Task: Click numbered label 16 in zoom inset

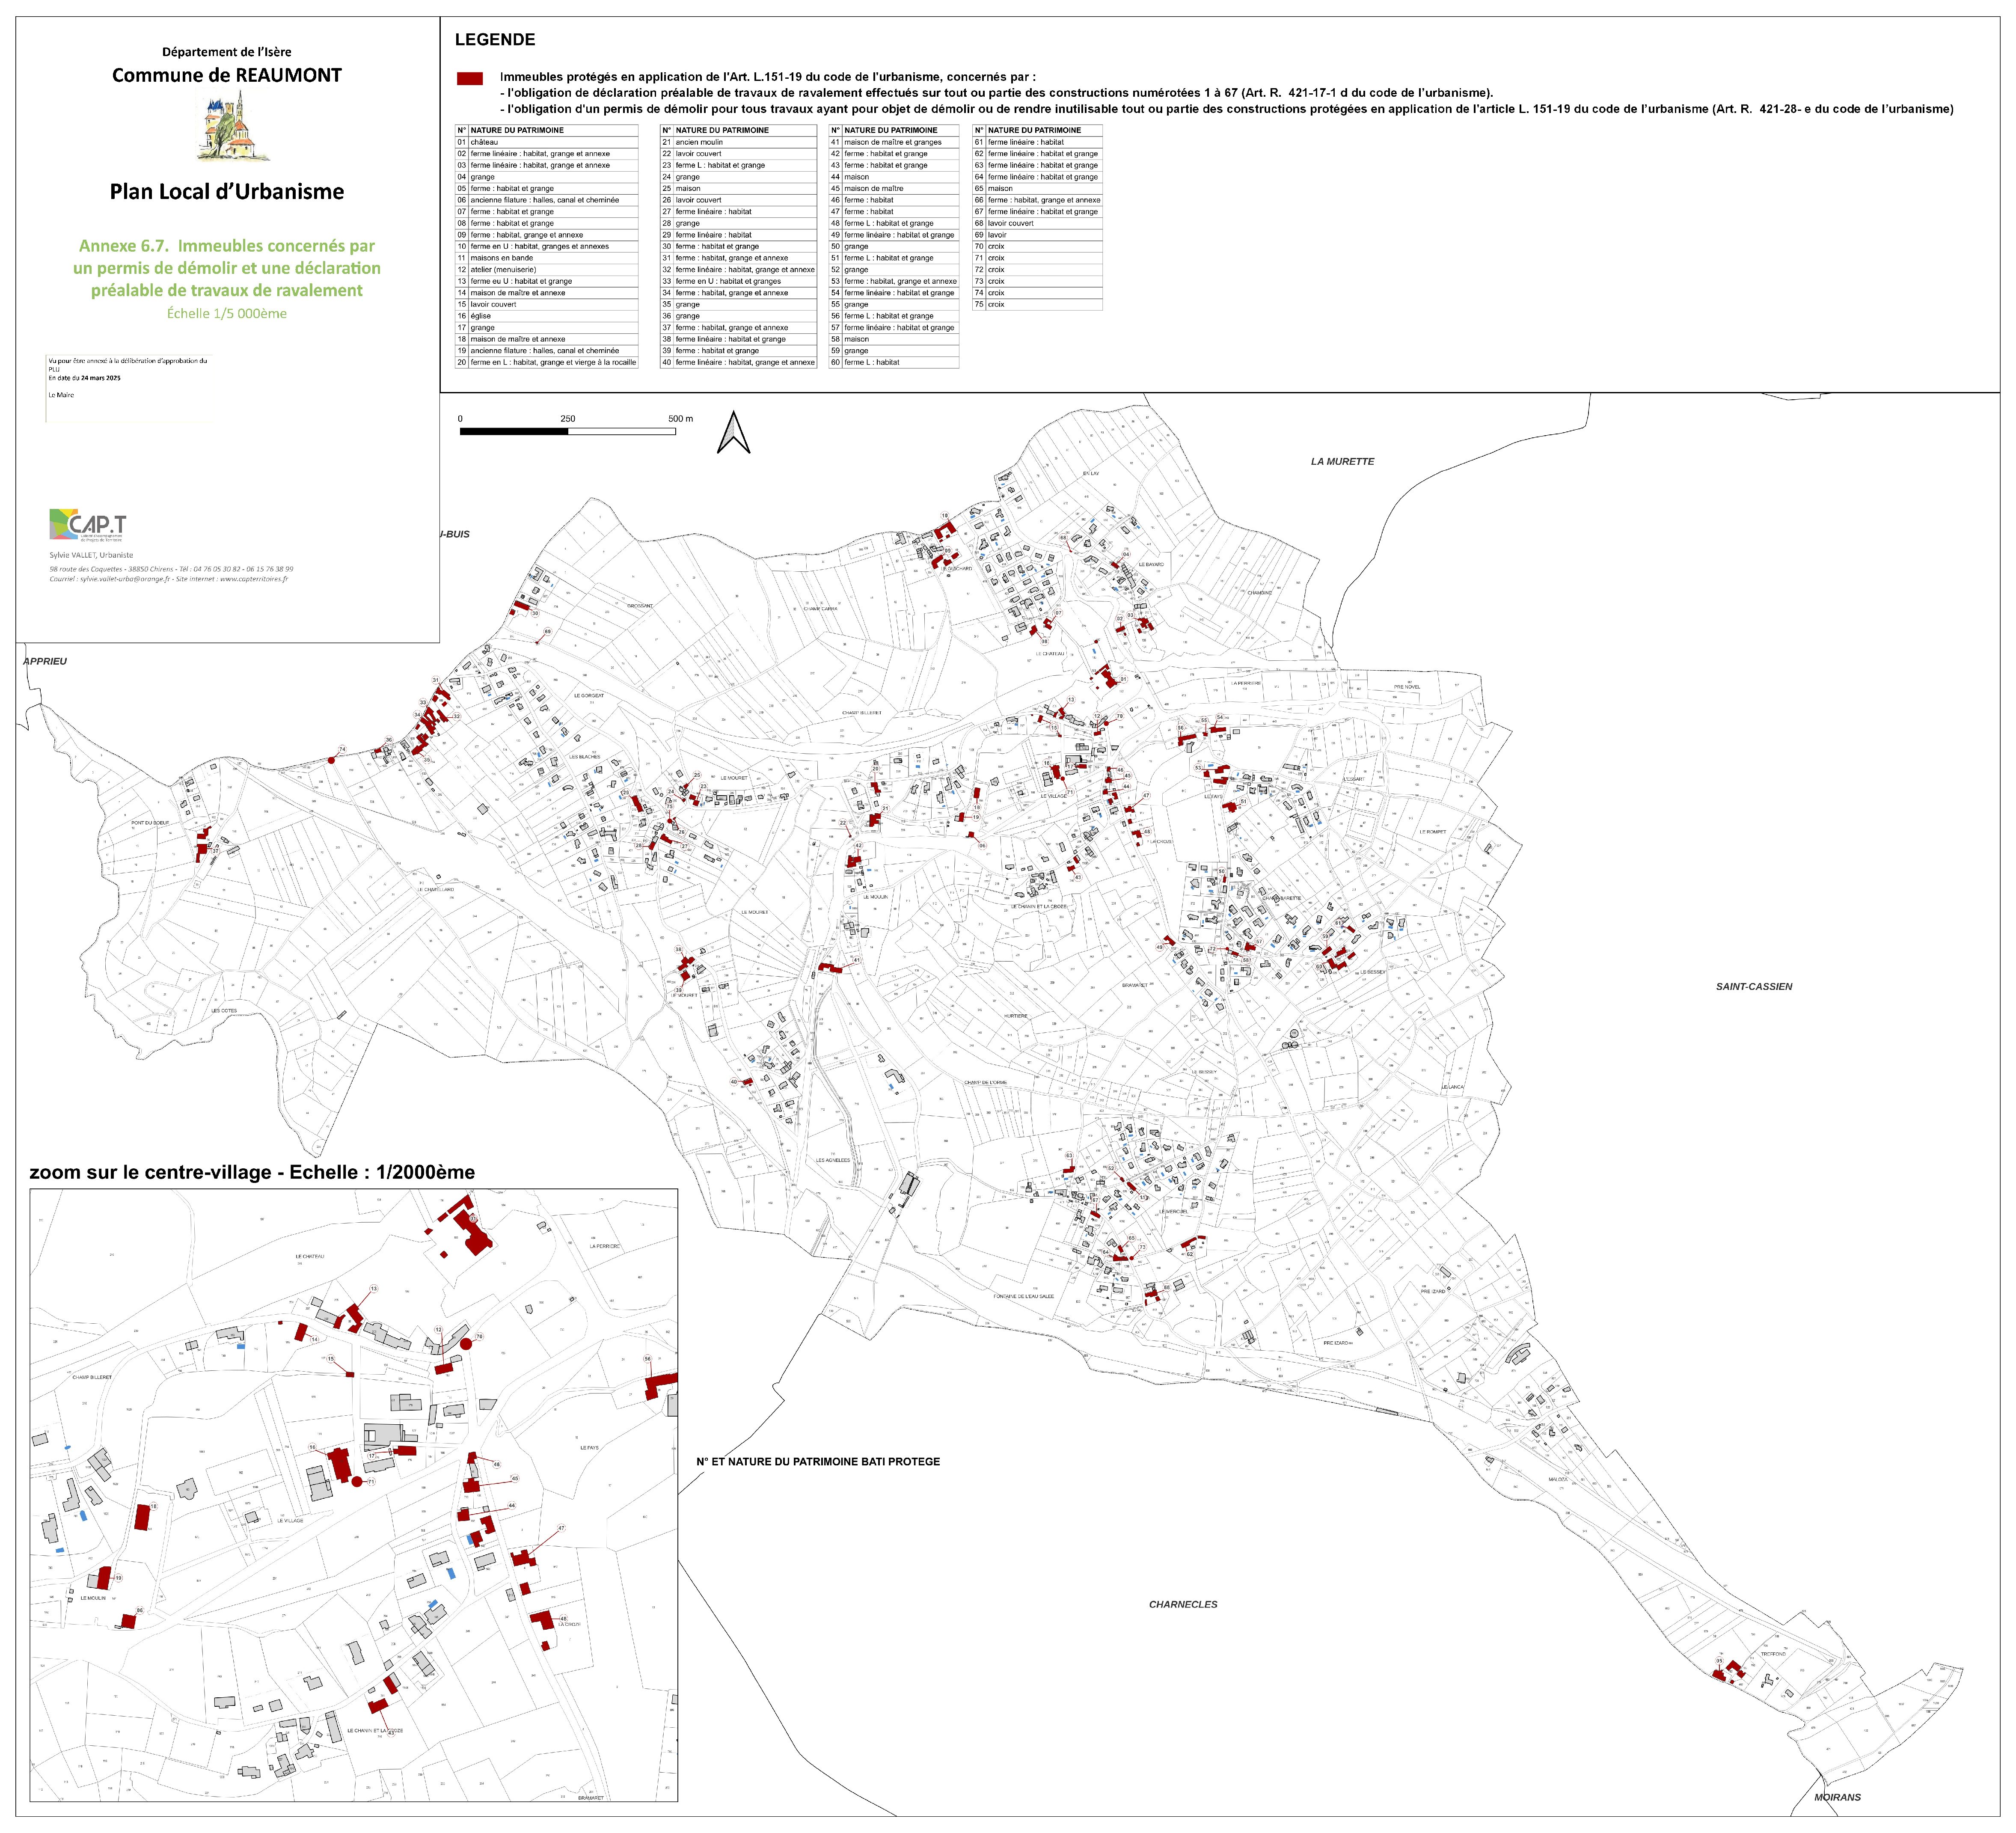Action: click(312, 1447)
